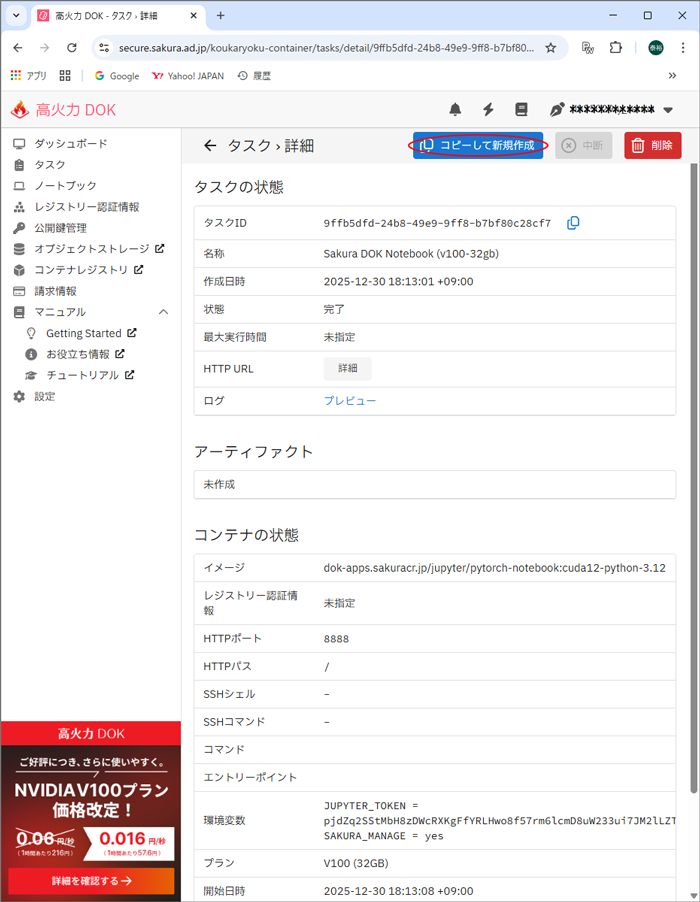700x902 pixels.
Task: Show more bookmarks with chevron
Action: pos(672,75)
